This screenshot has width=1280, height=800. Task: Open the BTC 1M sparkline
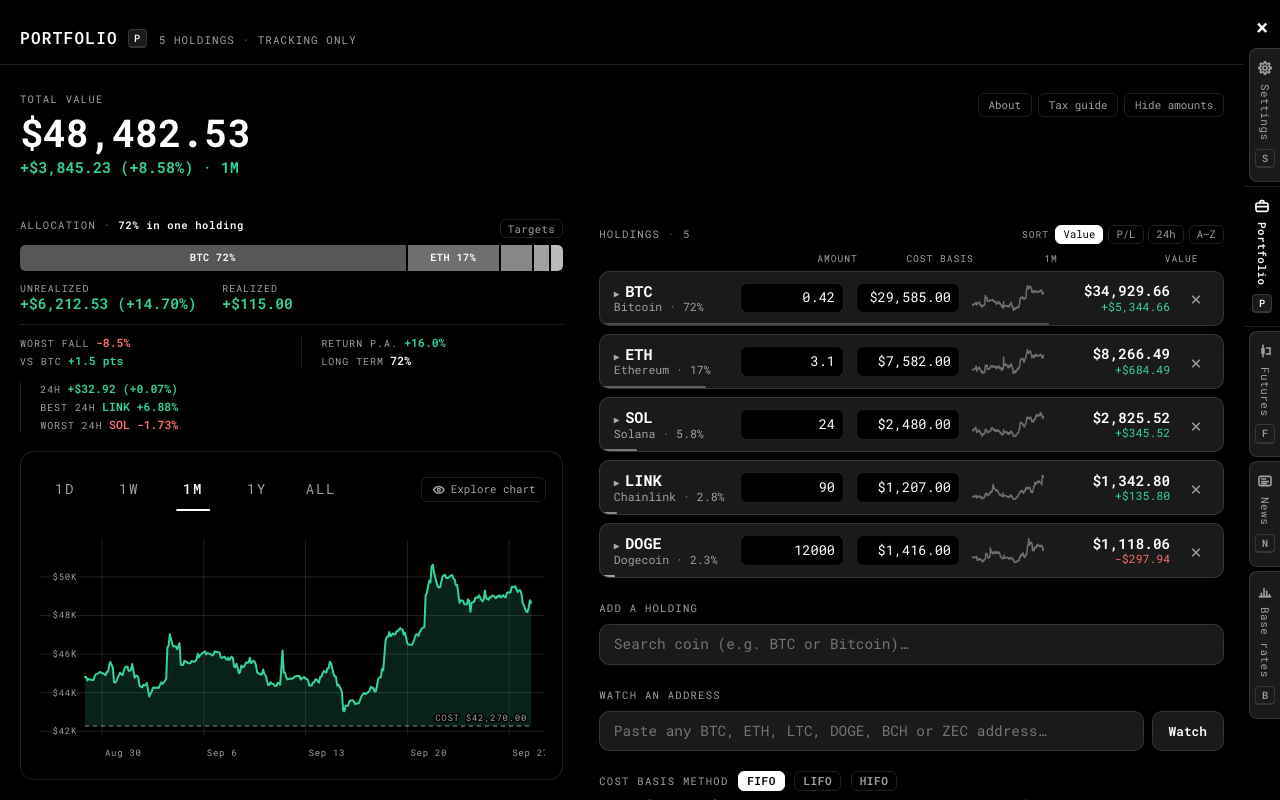[1008, 298]
